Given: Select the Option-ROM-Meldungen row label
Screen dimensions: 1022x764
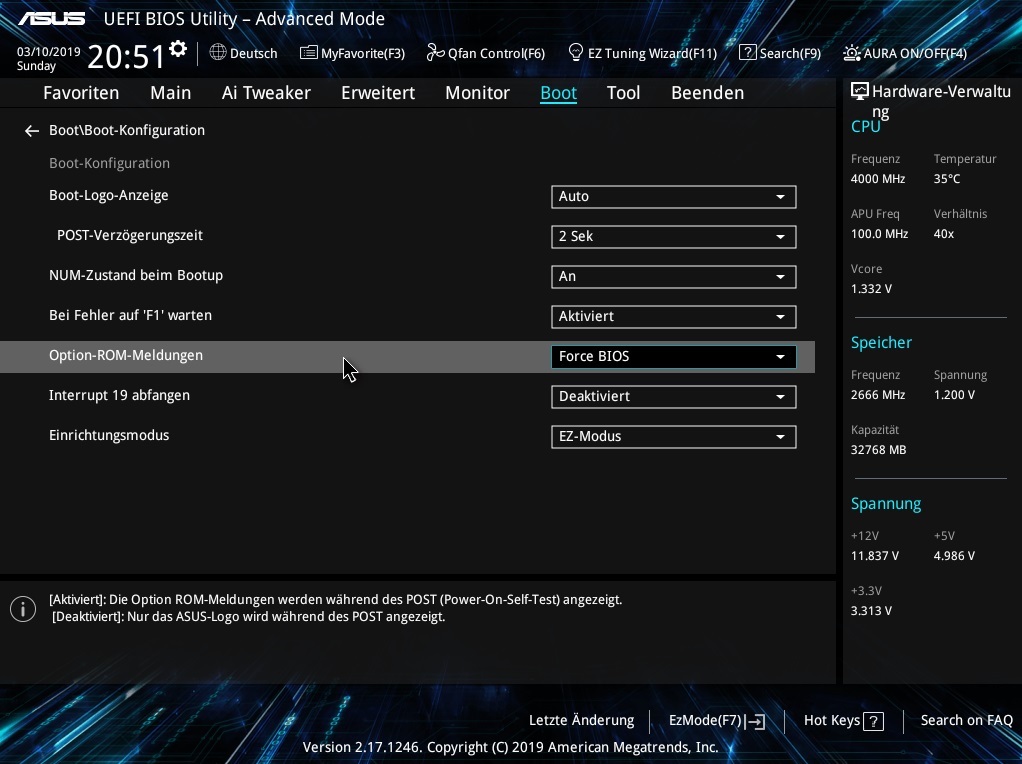Looking at the screenshot, I should tap(126, 355).
